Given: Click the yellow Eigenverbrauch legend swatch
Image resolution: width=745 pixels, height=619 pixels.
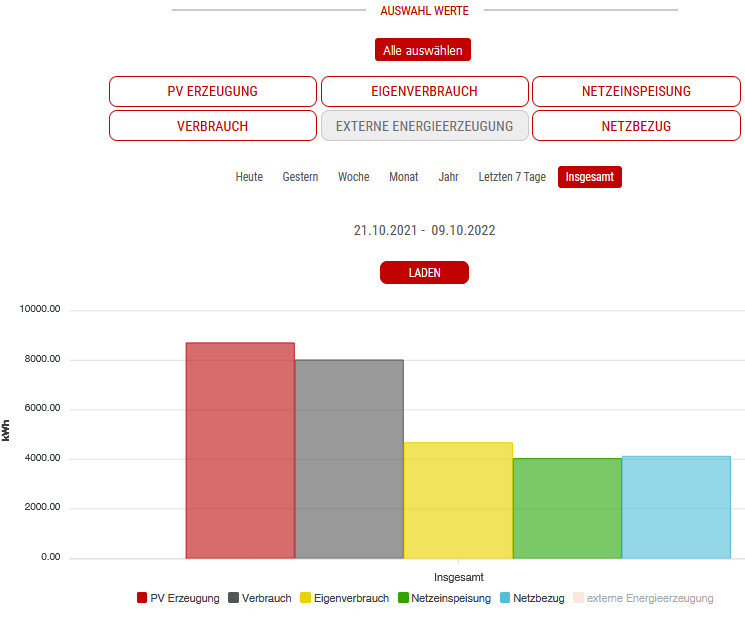Looking at the screenshot, I should tap(304, 598).
